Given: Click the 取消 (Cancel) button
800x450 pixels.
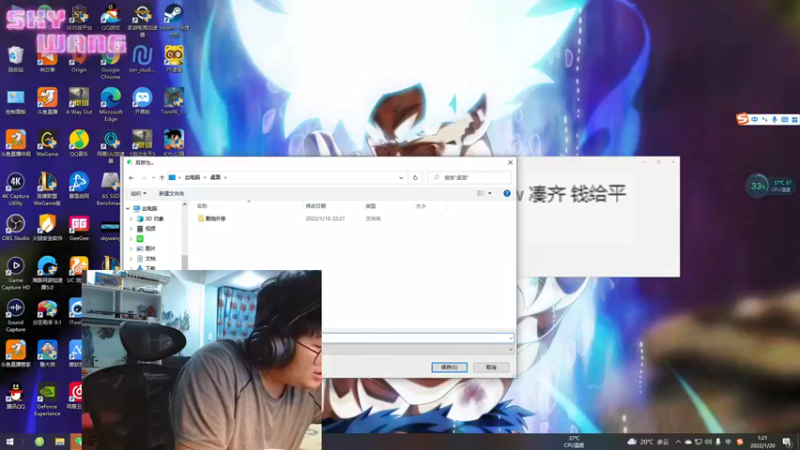Looking at the screenshot, I should [x=491, y=367].
